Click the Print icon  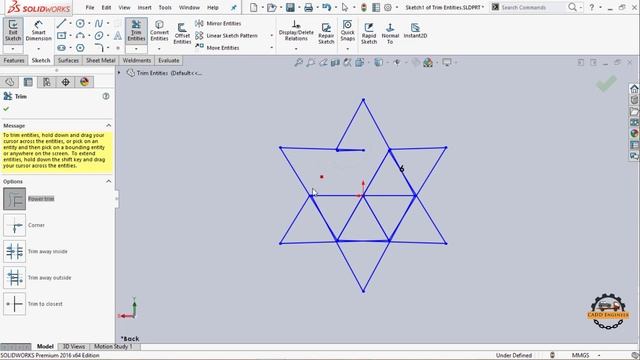point(308,7)
